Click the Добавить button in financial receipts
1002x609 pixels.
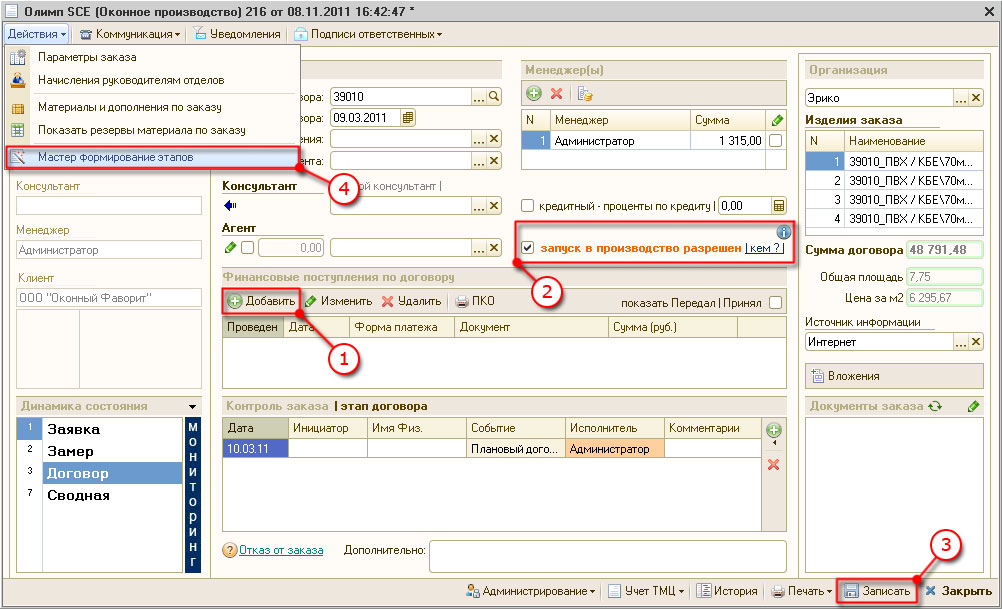point(262,301)
